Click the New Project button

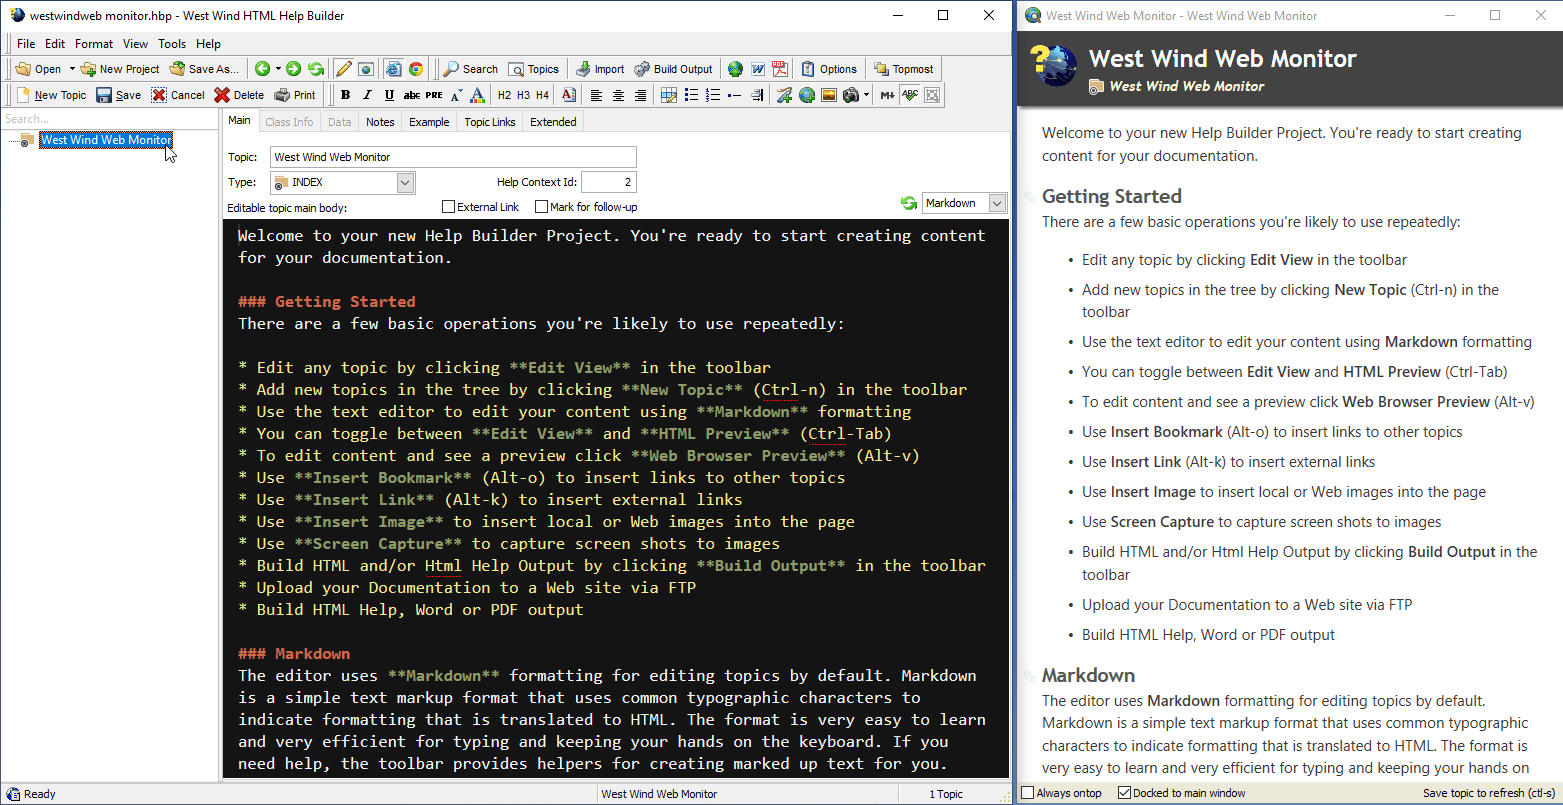120,69
